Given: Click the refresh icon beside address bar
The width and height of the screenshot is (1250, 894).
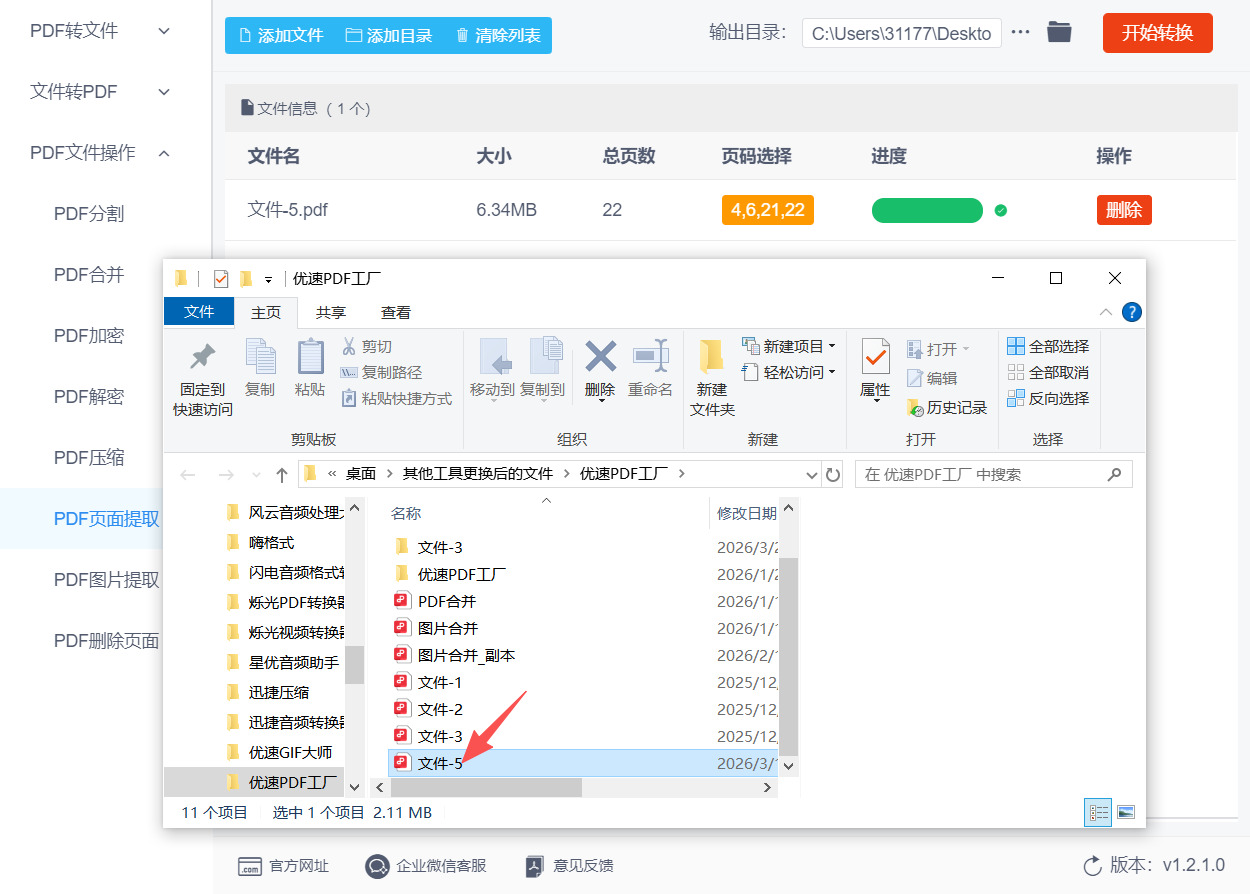Looking at the screenshot, I should [x=833, y=474].
